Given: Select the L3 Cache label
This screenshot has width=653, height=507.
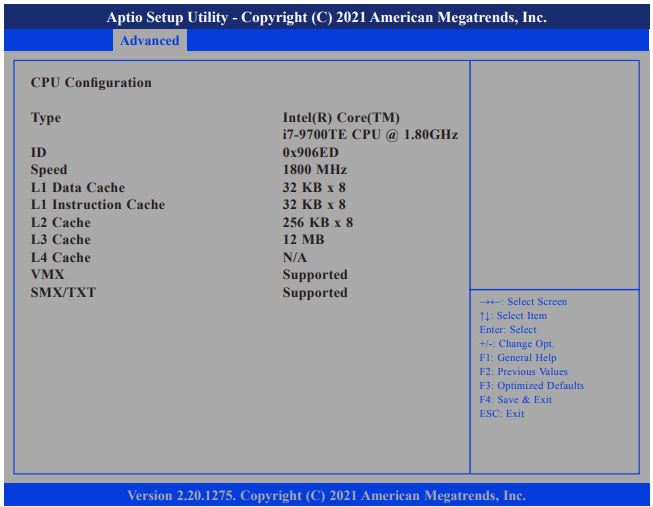Looking at the screenshot, I should click(x=61, y=240).
